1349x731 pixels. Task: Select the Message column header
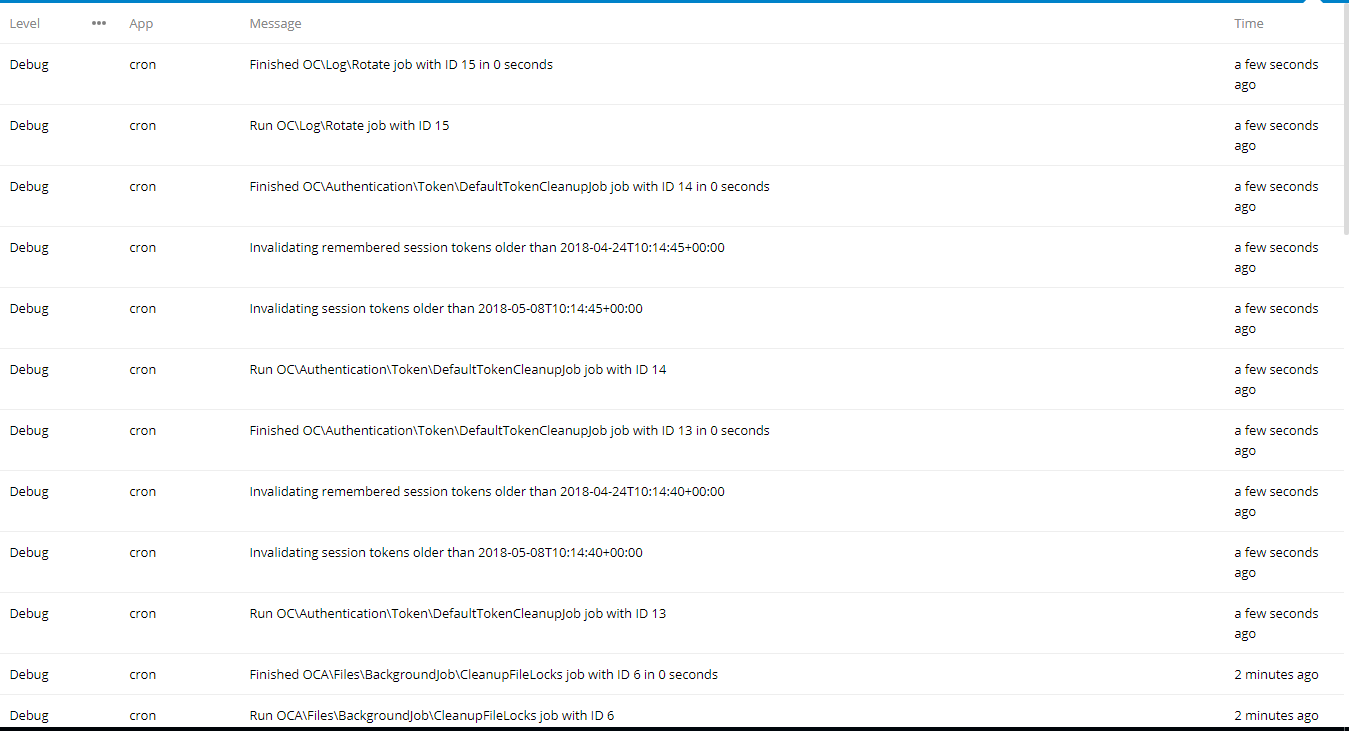coord(275,24)
